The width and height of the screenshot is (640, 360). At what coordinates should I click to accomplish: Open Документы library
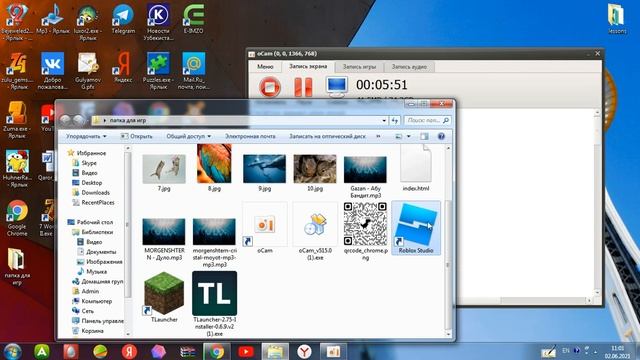[x=101, y=252]
